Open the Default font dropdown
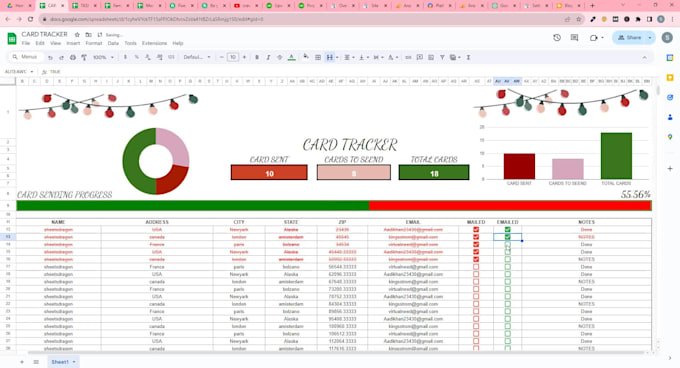Image resolution: width=680 pixels, height=368 pixels. (x=197, y=57)
